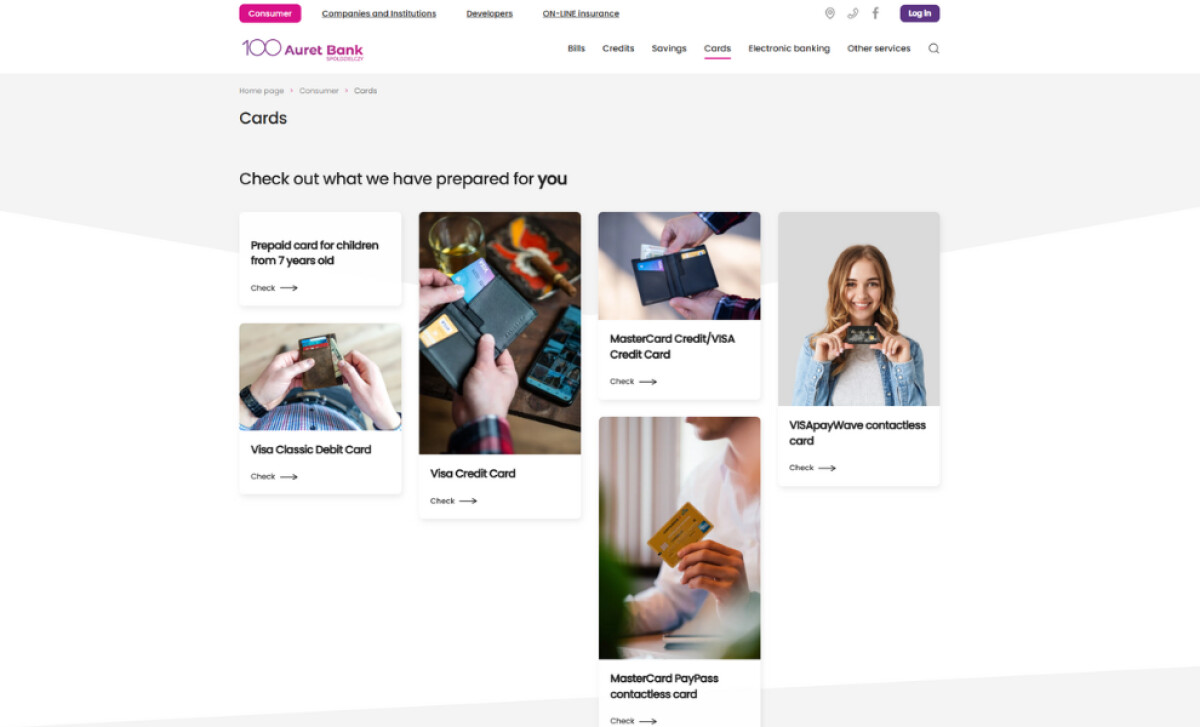Open the Cards menu item
This screenshot has width=1200, height=727.
pos(717,49)
